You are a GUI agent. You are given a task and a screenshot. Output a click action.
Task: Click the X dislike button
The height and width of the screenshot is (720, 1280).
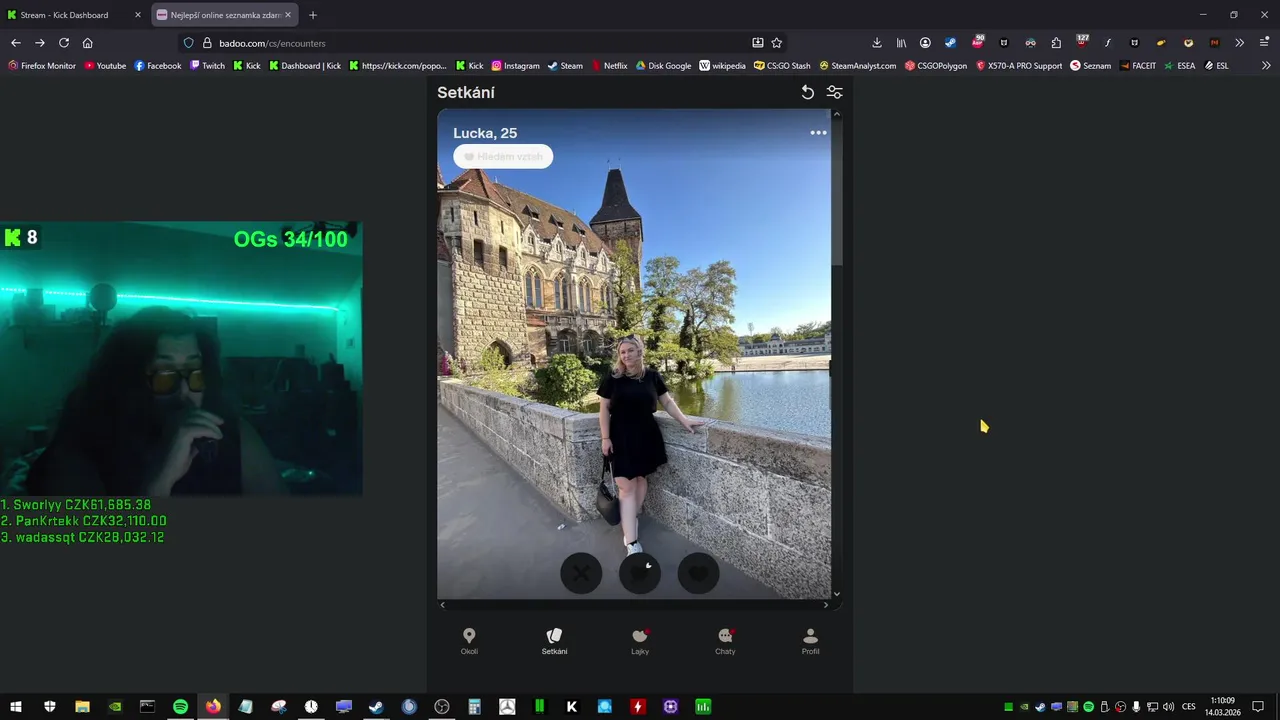tap(581, 573)
